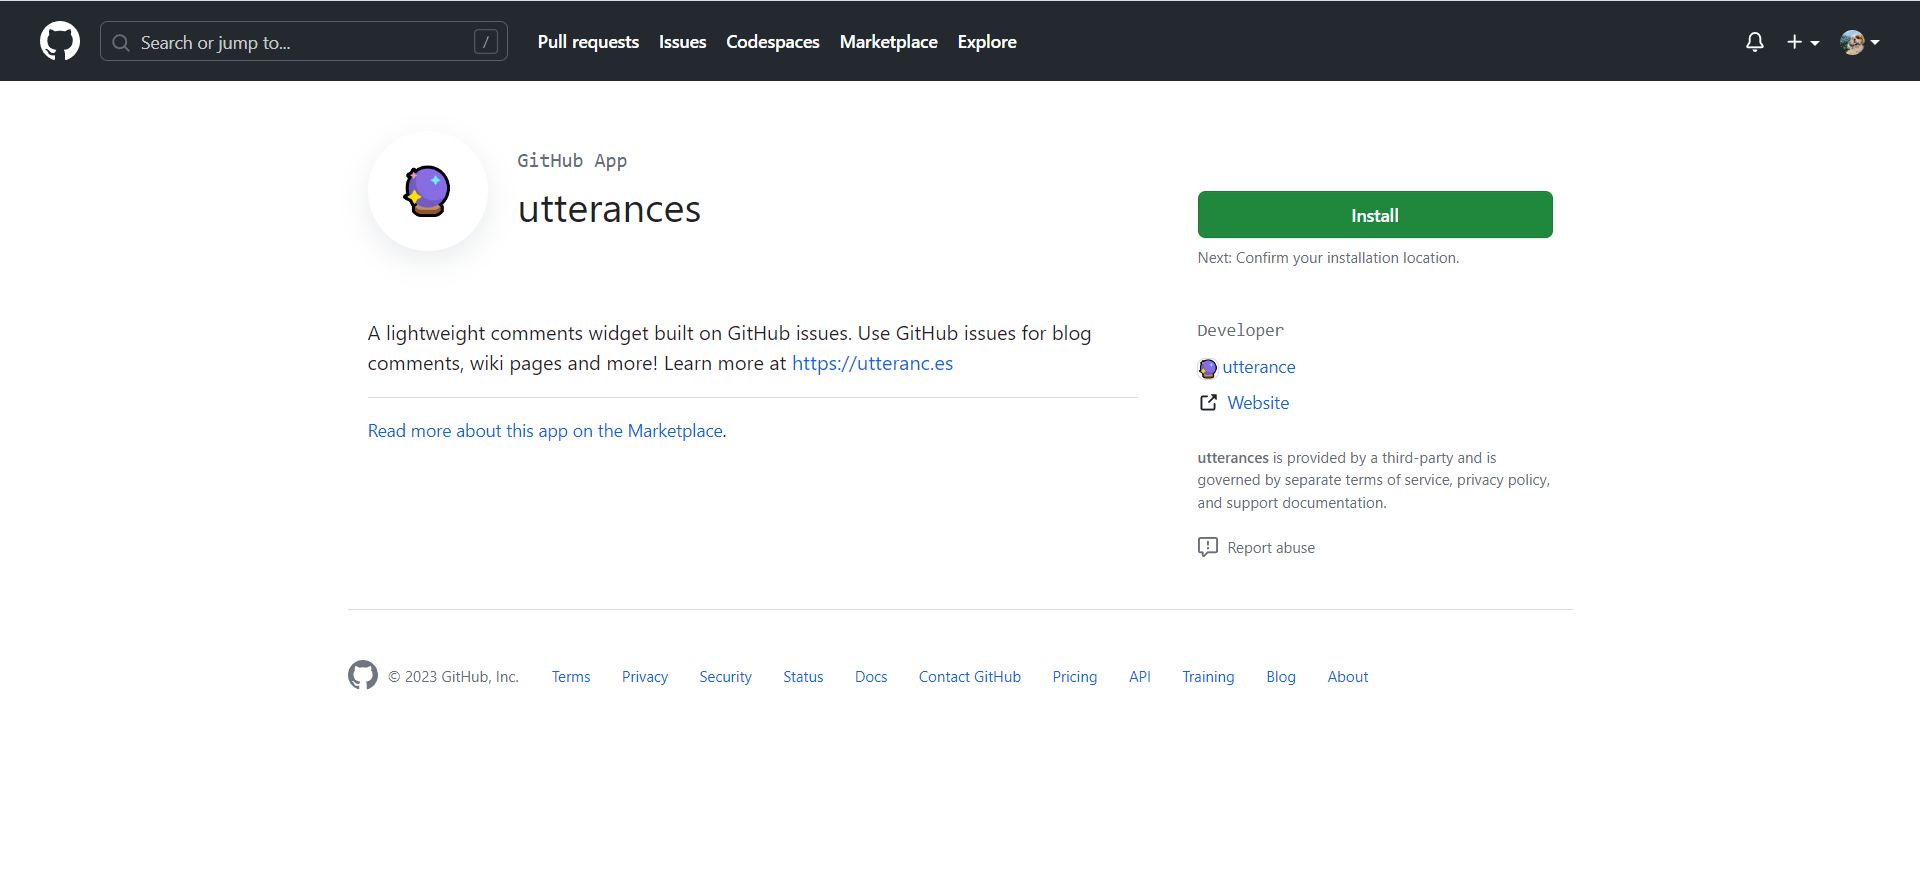
Task: Read more about this app on the Marketplace
Action: tap(545, 431)
